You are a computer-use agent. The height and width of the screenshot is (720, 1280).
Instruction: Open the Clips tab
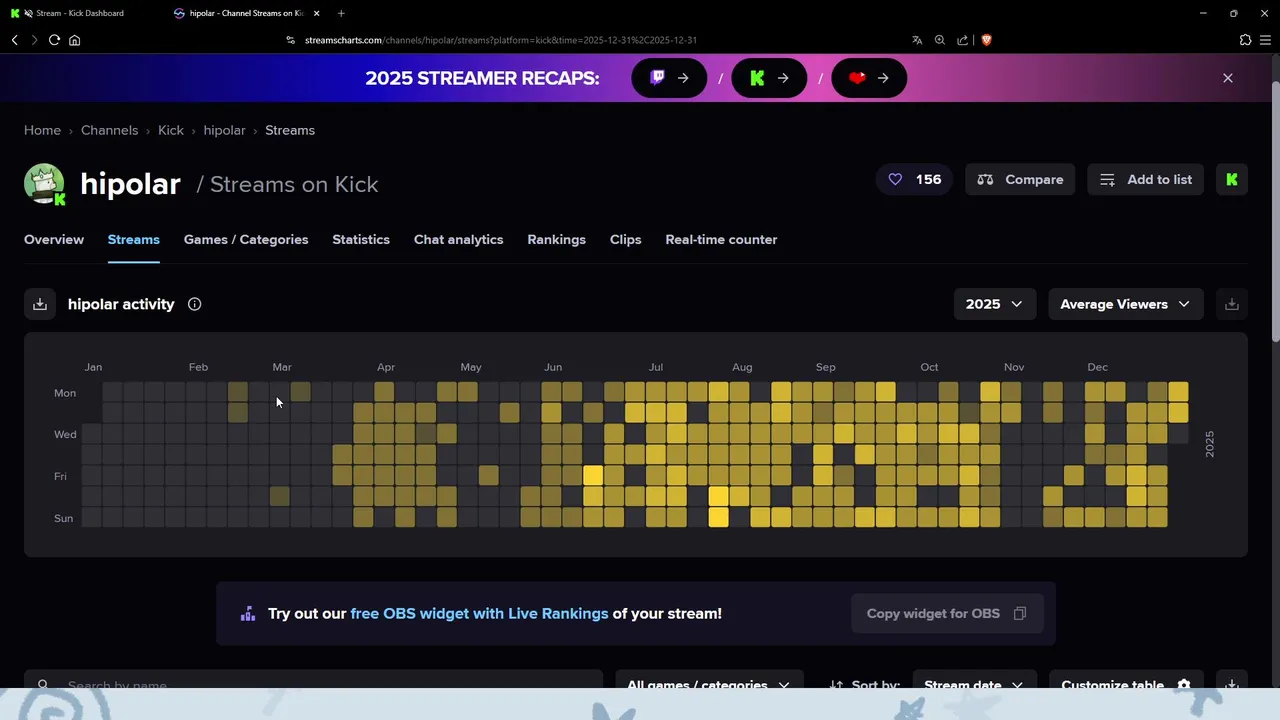[626, 240]
